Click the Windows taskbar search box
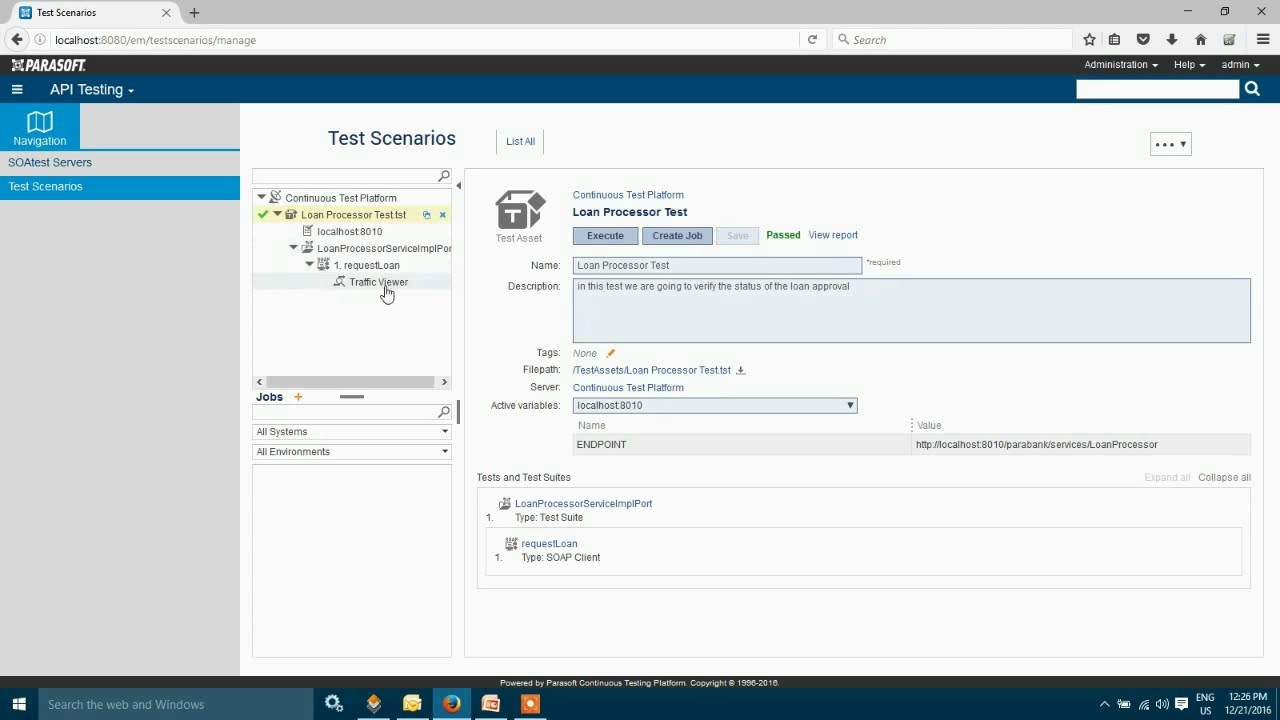 click(x=176, y=704)
